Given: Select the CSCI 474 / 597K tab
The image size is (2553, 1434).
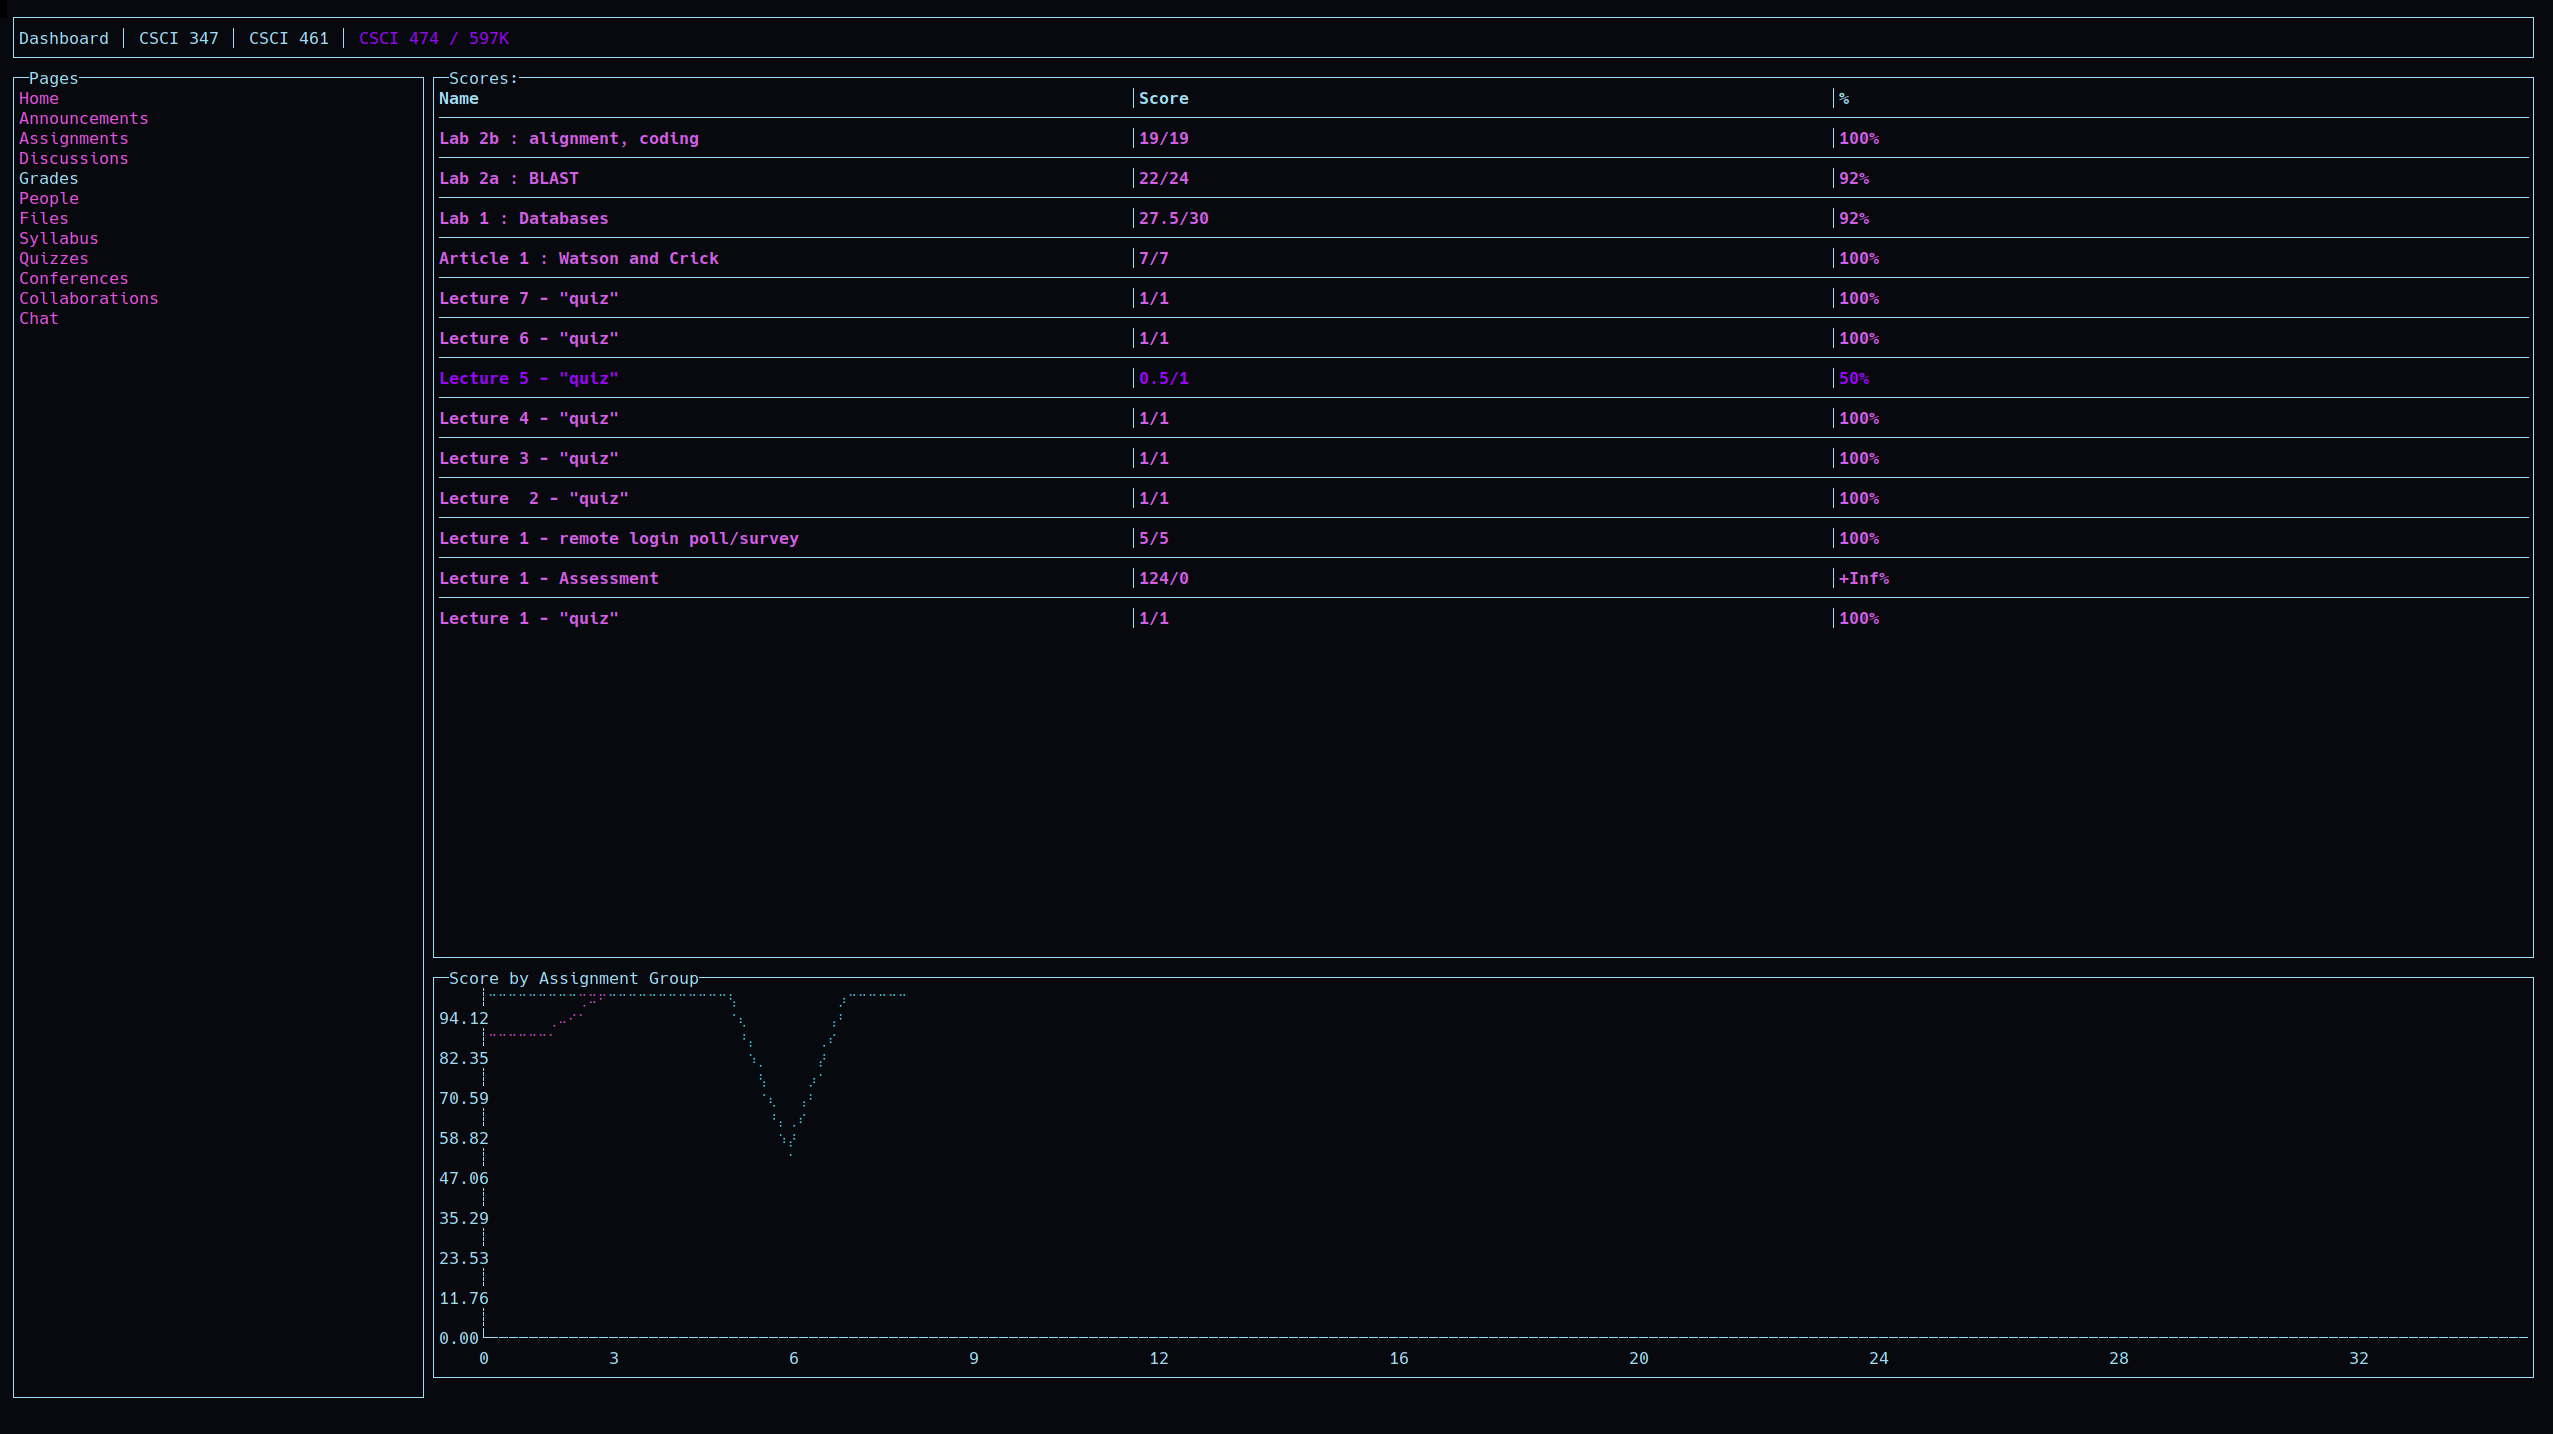Looking at the screenshot, I should pyautogui.click(x=433, y=38).
